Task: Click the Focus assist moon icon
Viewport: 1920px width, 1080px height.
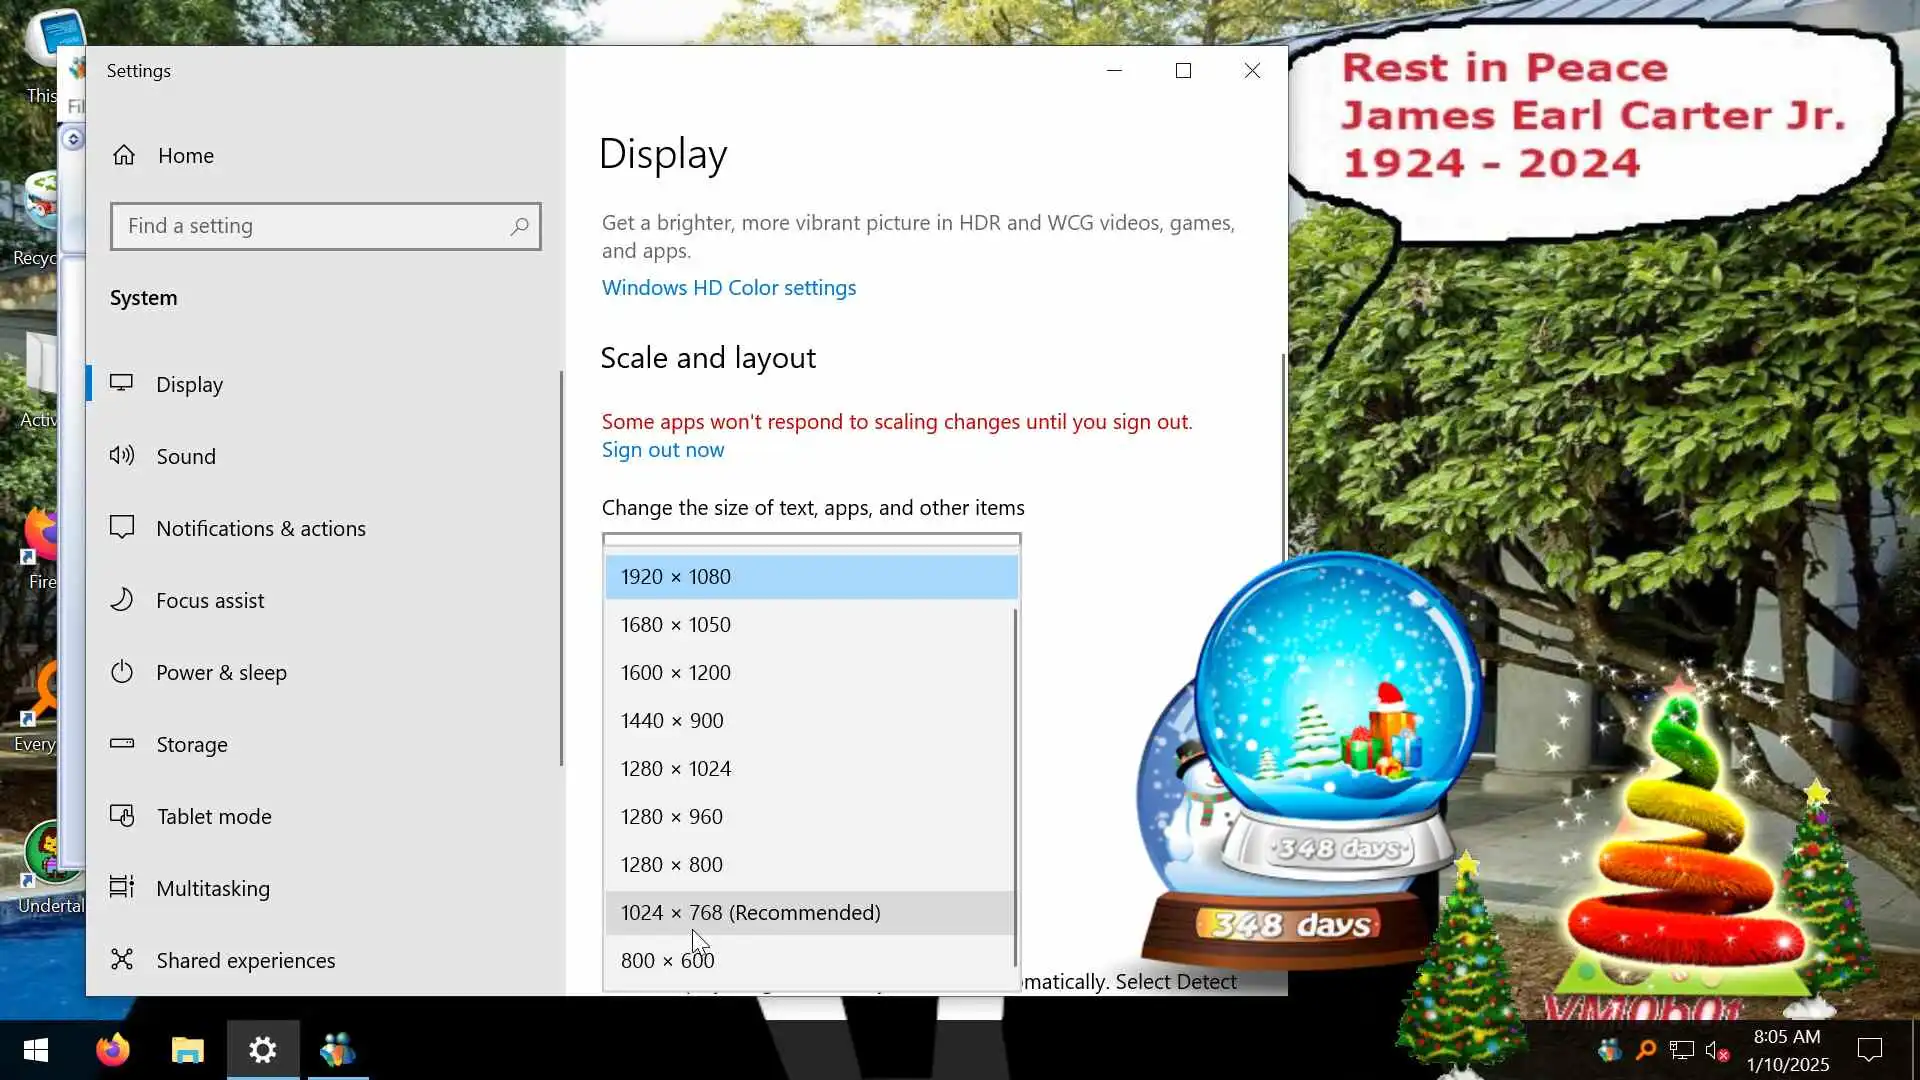Action: [x=122, y=600]
